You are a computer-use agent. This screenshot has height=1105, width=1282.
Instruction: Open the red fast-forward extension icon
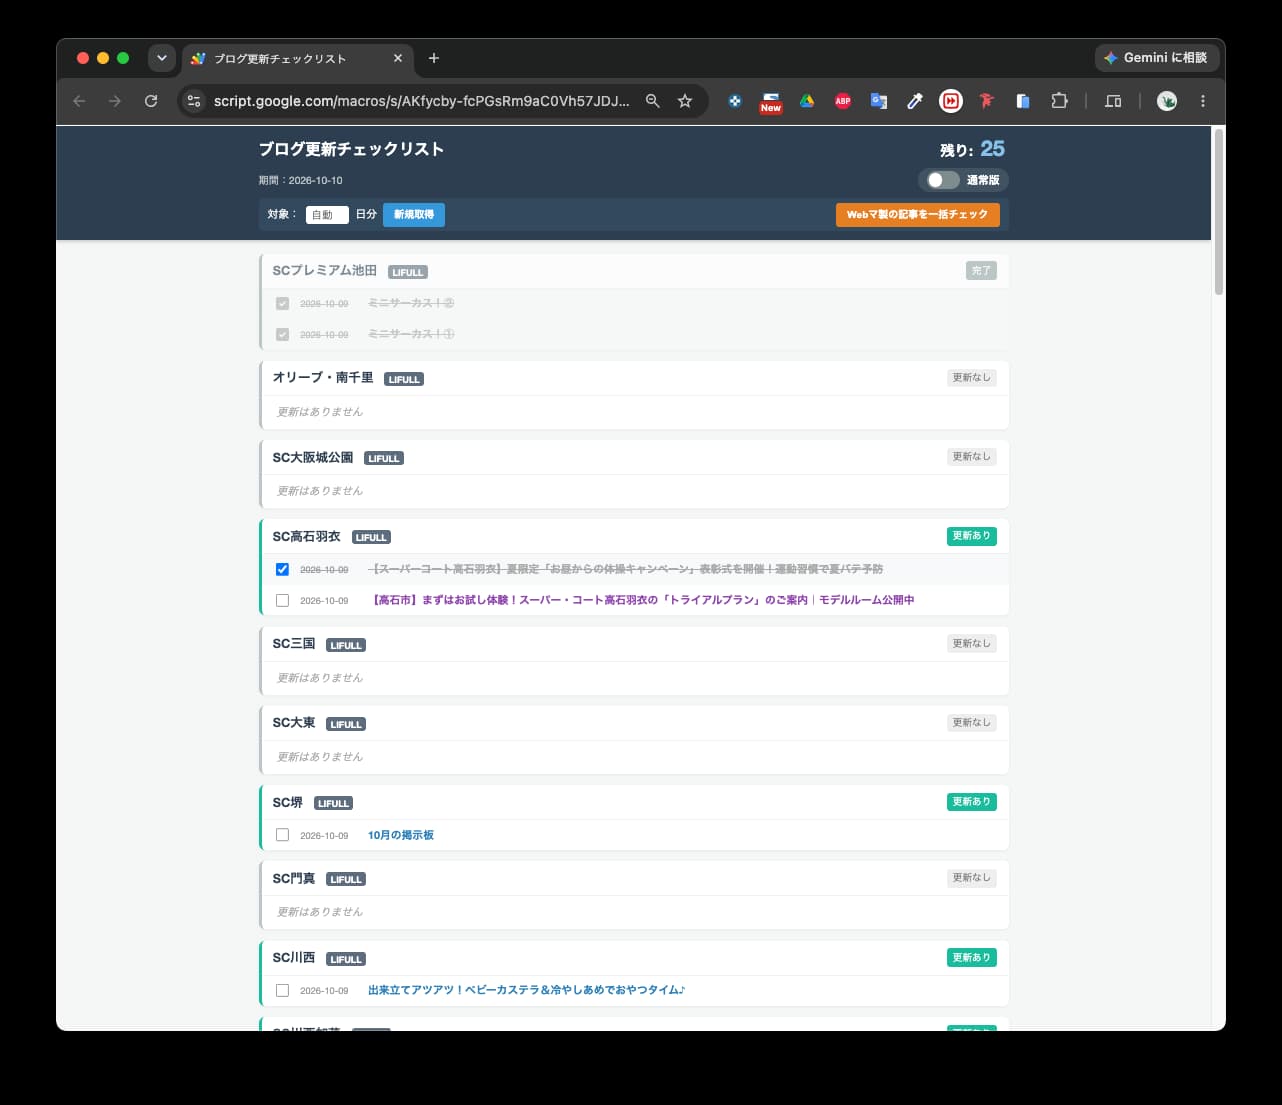click(x=951, y=101)
